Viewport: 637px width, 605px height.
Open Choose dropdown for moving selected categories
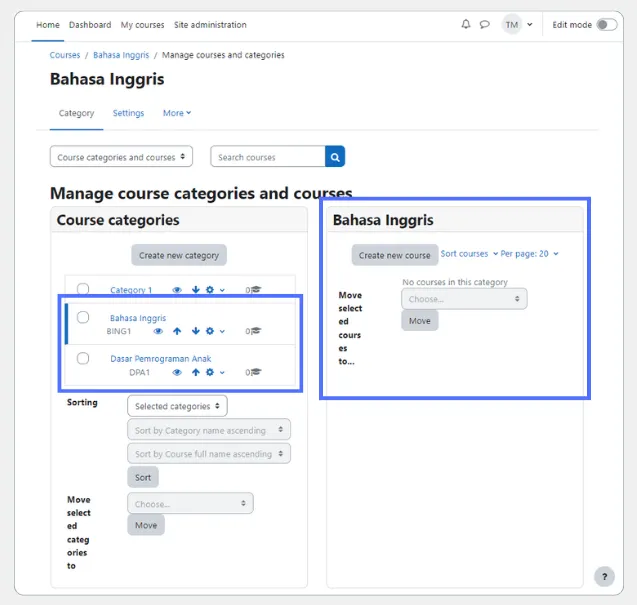pos(190,503)
